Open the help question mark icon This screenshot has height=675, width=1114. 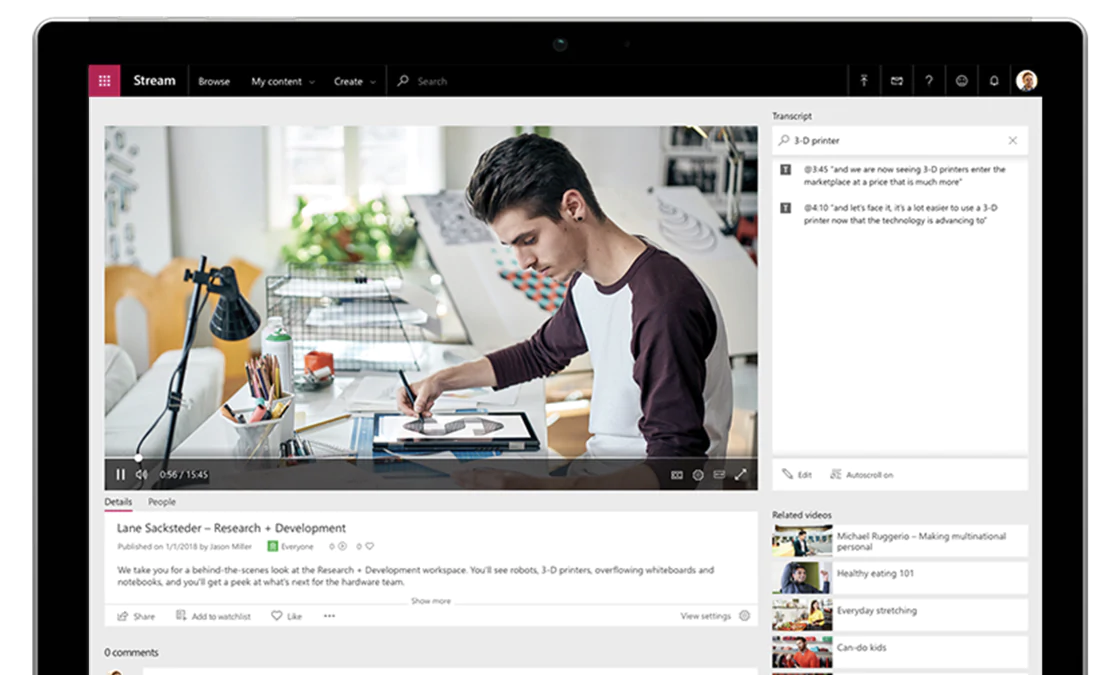(x=929, y=81)
